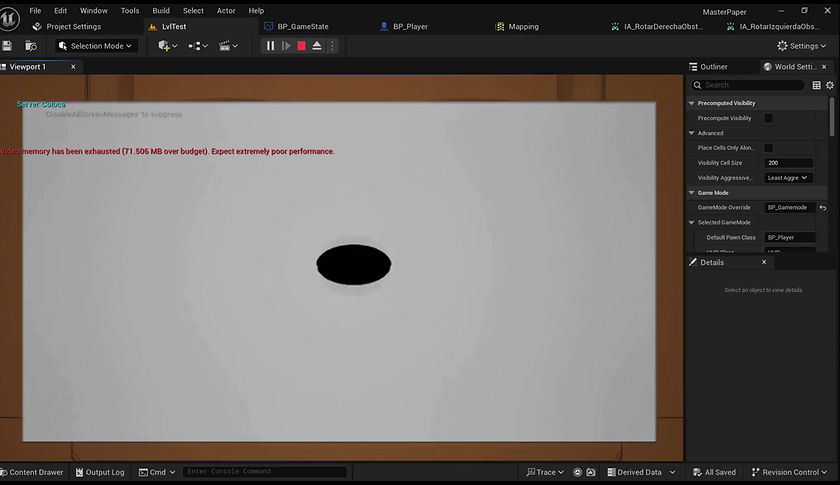Open the Cmd console type dropdown

pos(157,472)
